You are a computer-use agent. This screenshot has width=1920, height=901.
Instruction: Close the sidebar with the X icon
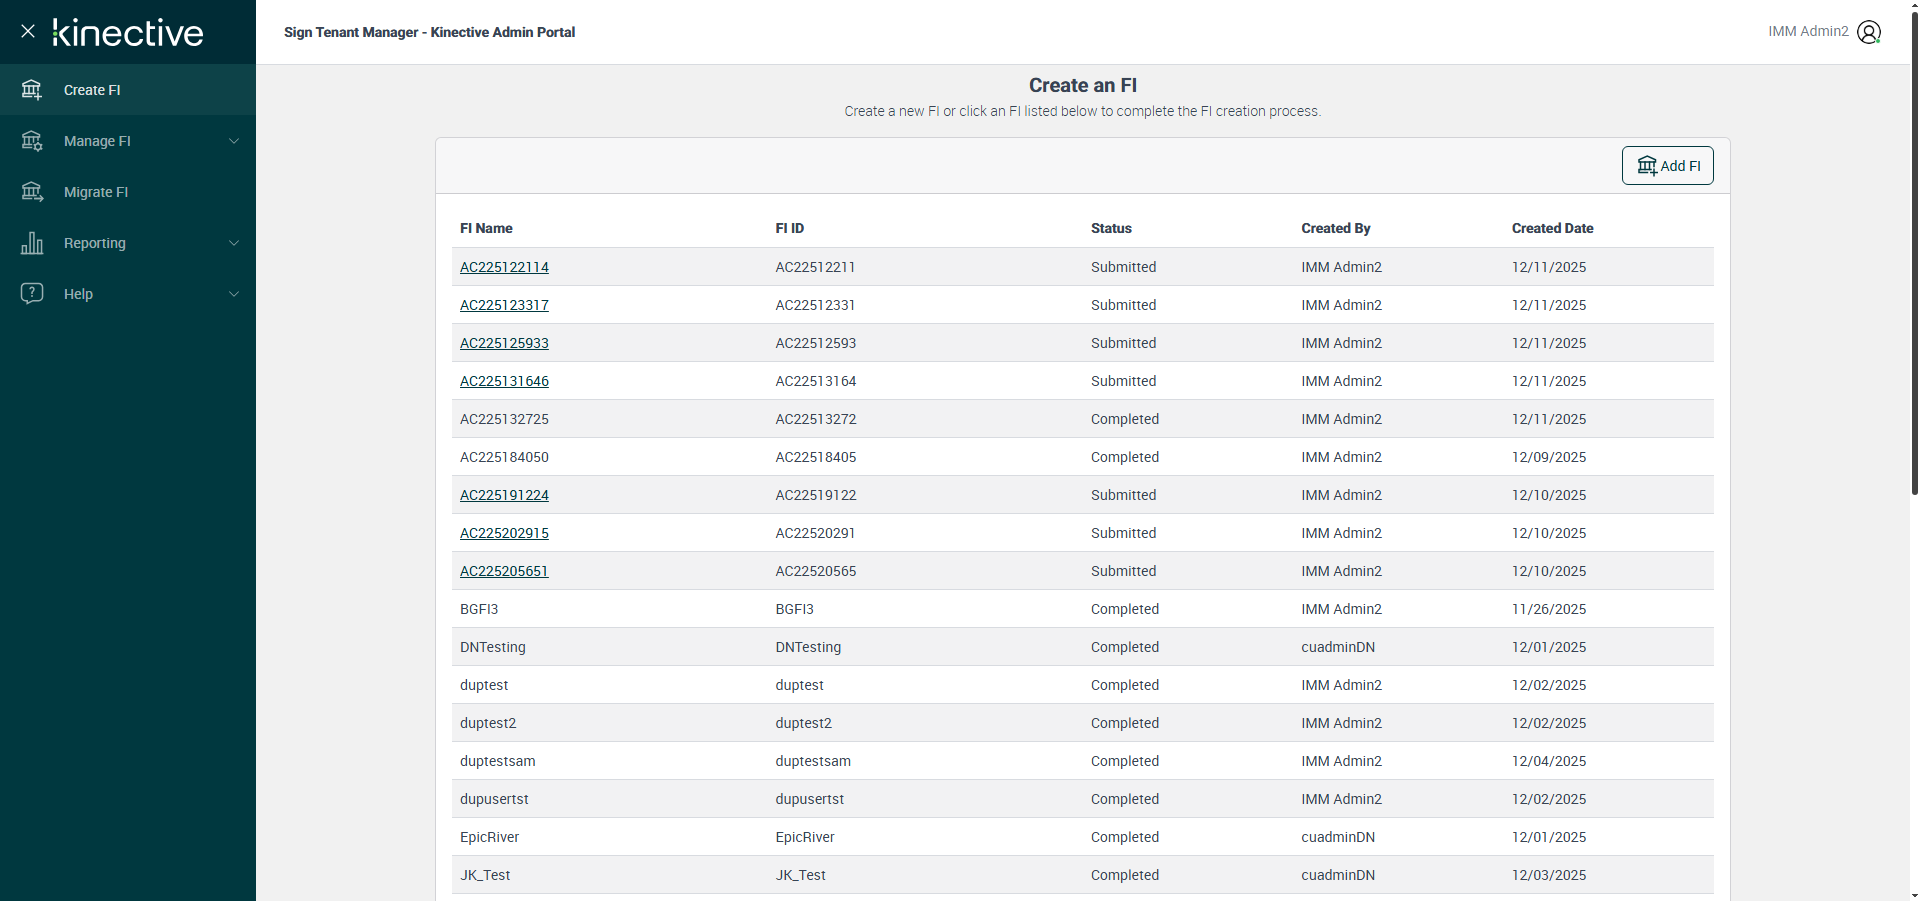[x=28, y=31]
